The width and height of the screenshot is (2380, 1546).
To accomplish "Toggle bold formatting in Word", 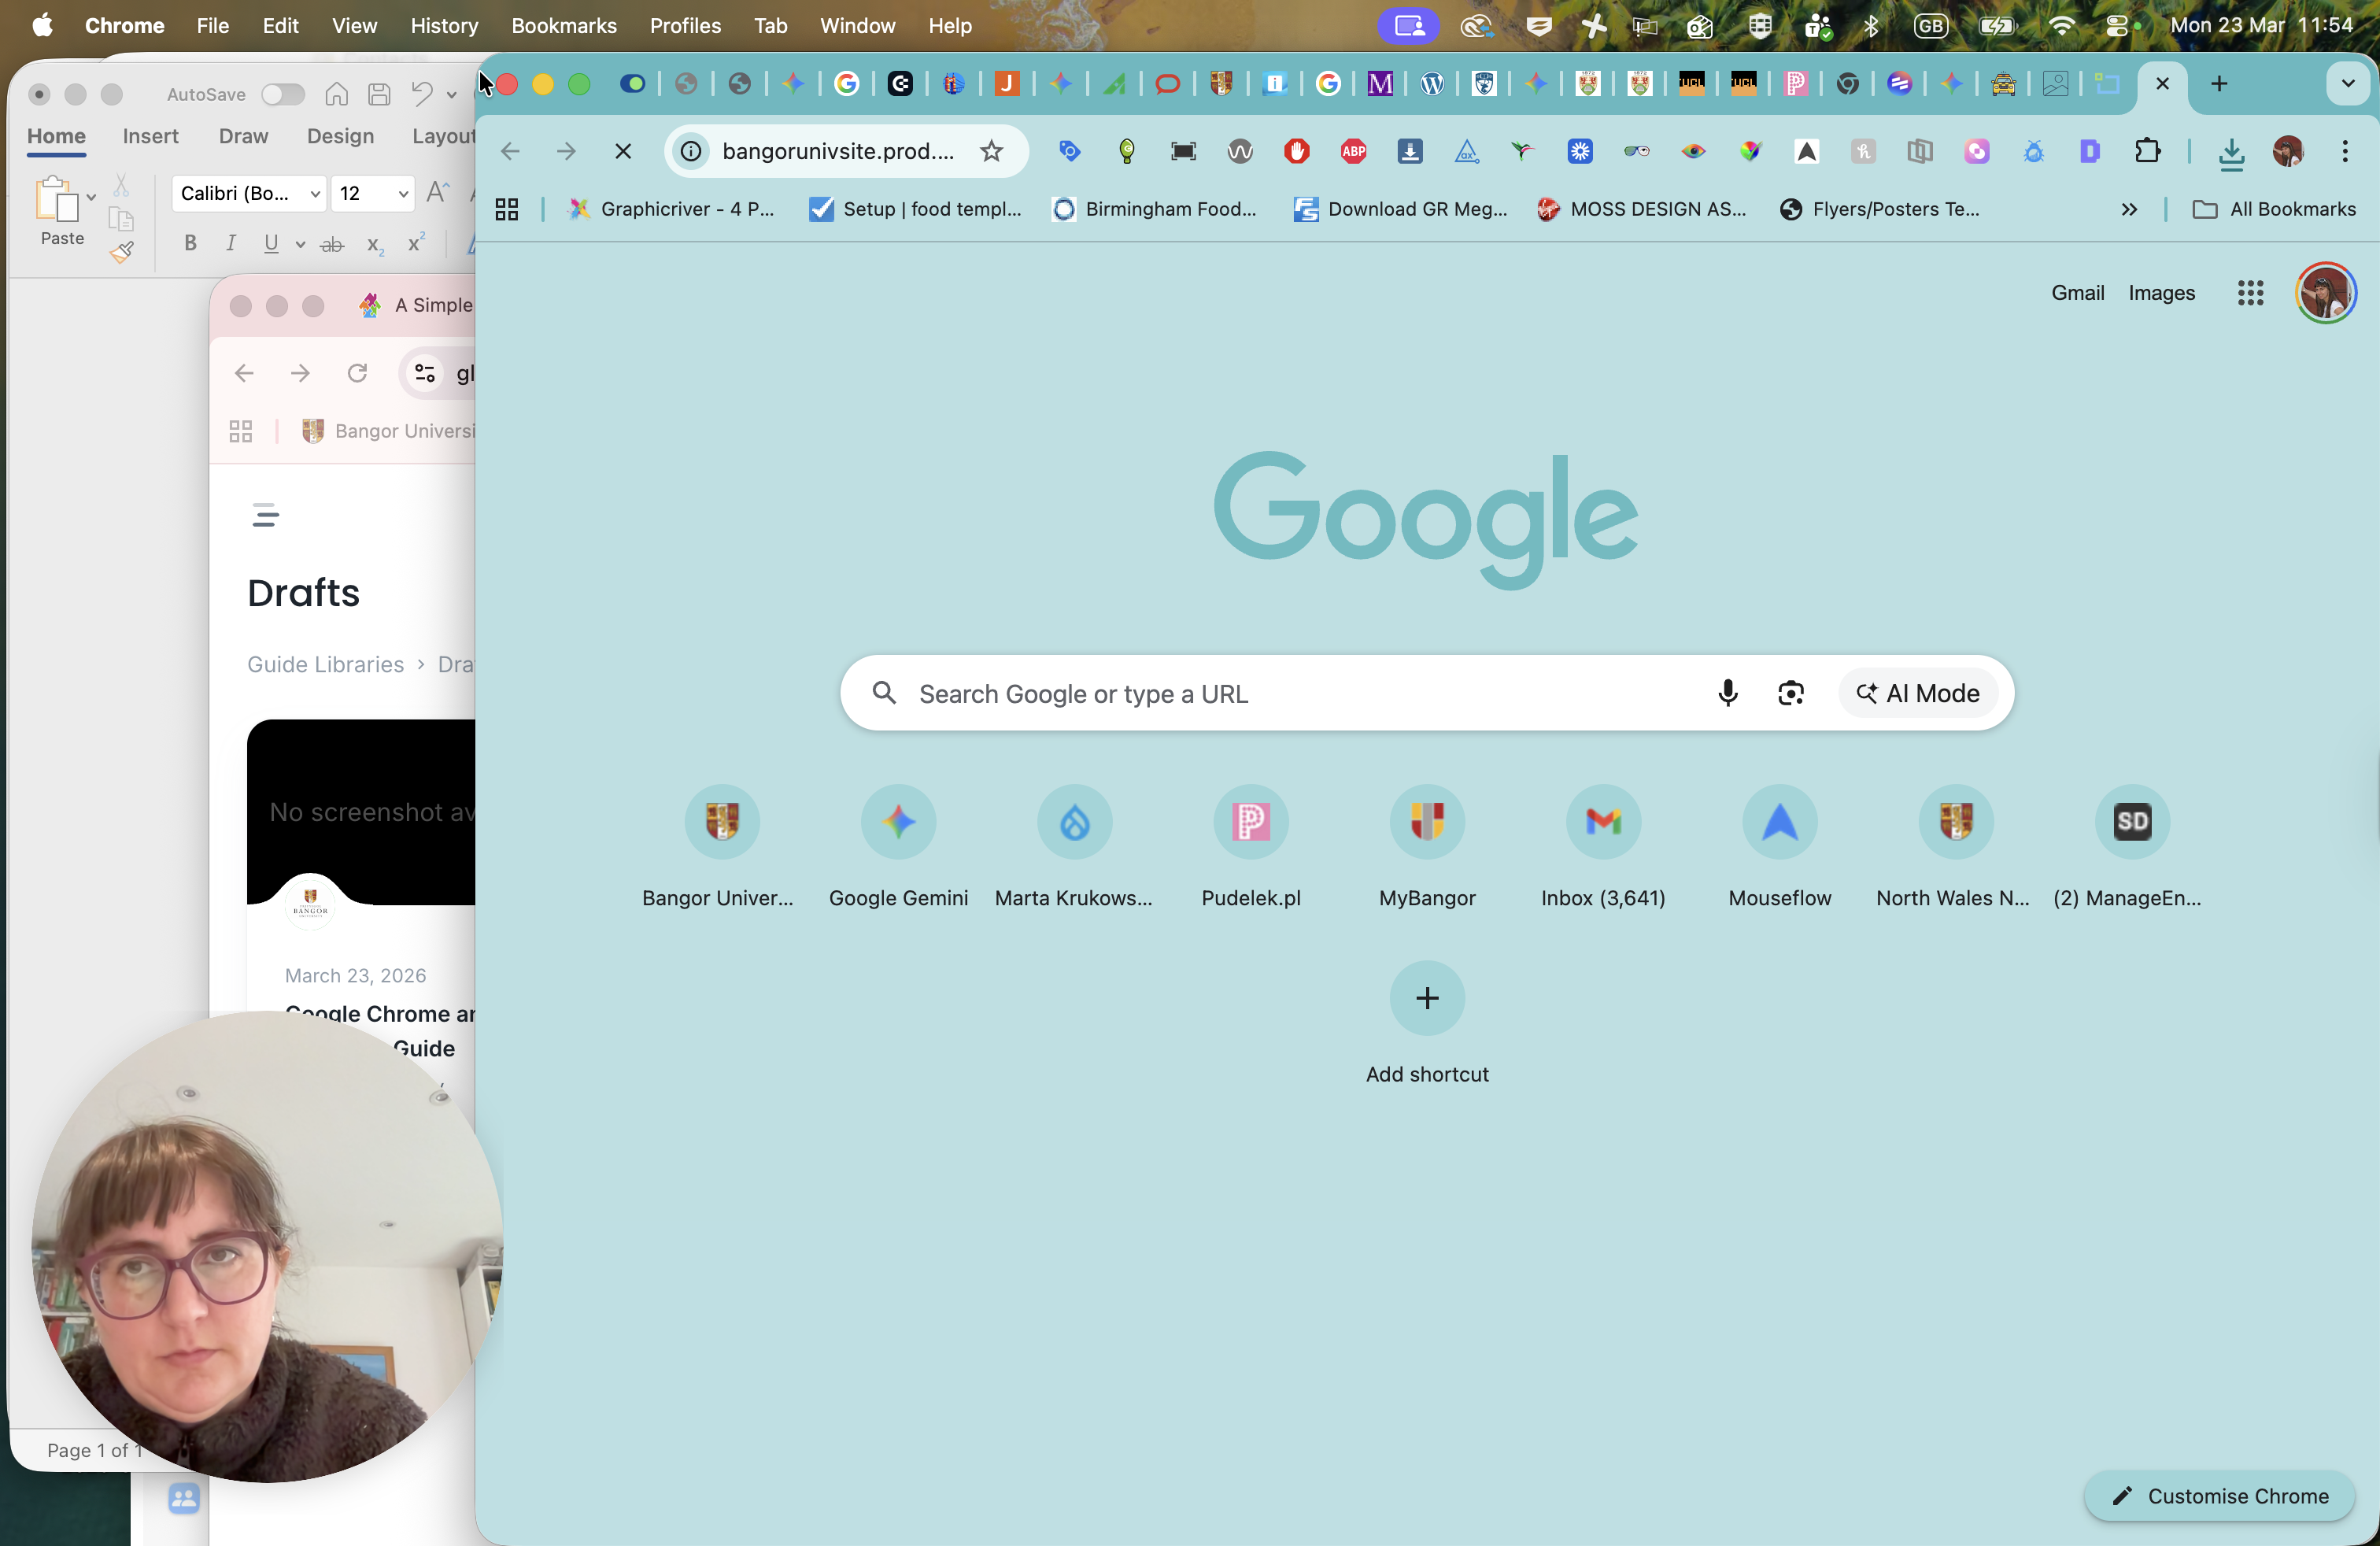I will click(x=190, y=243).
